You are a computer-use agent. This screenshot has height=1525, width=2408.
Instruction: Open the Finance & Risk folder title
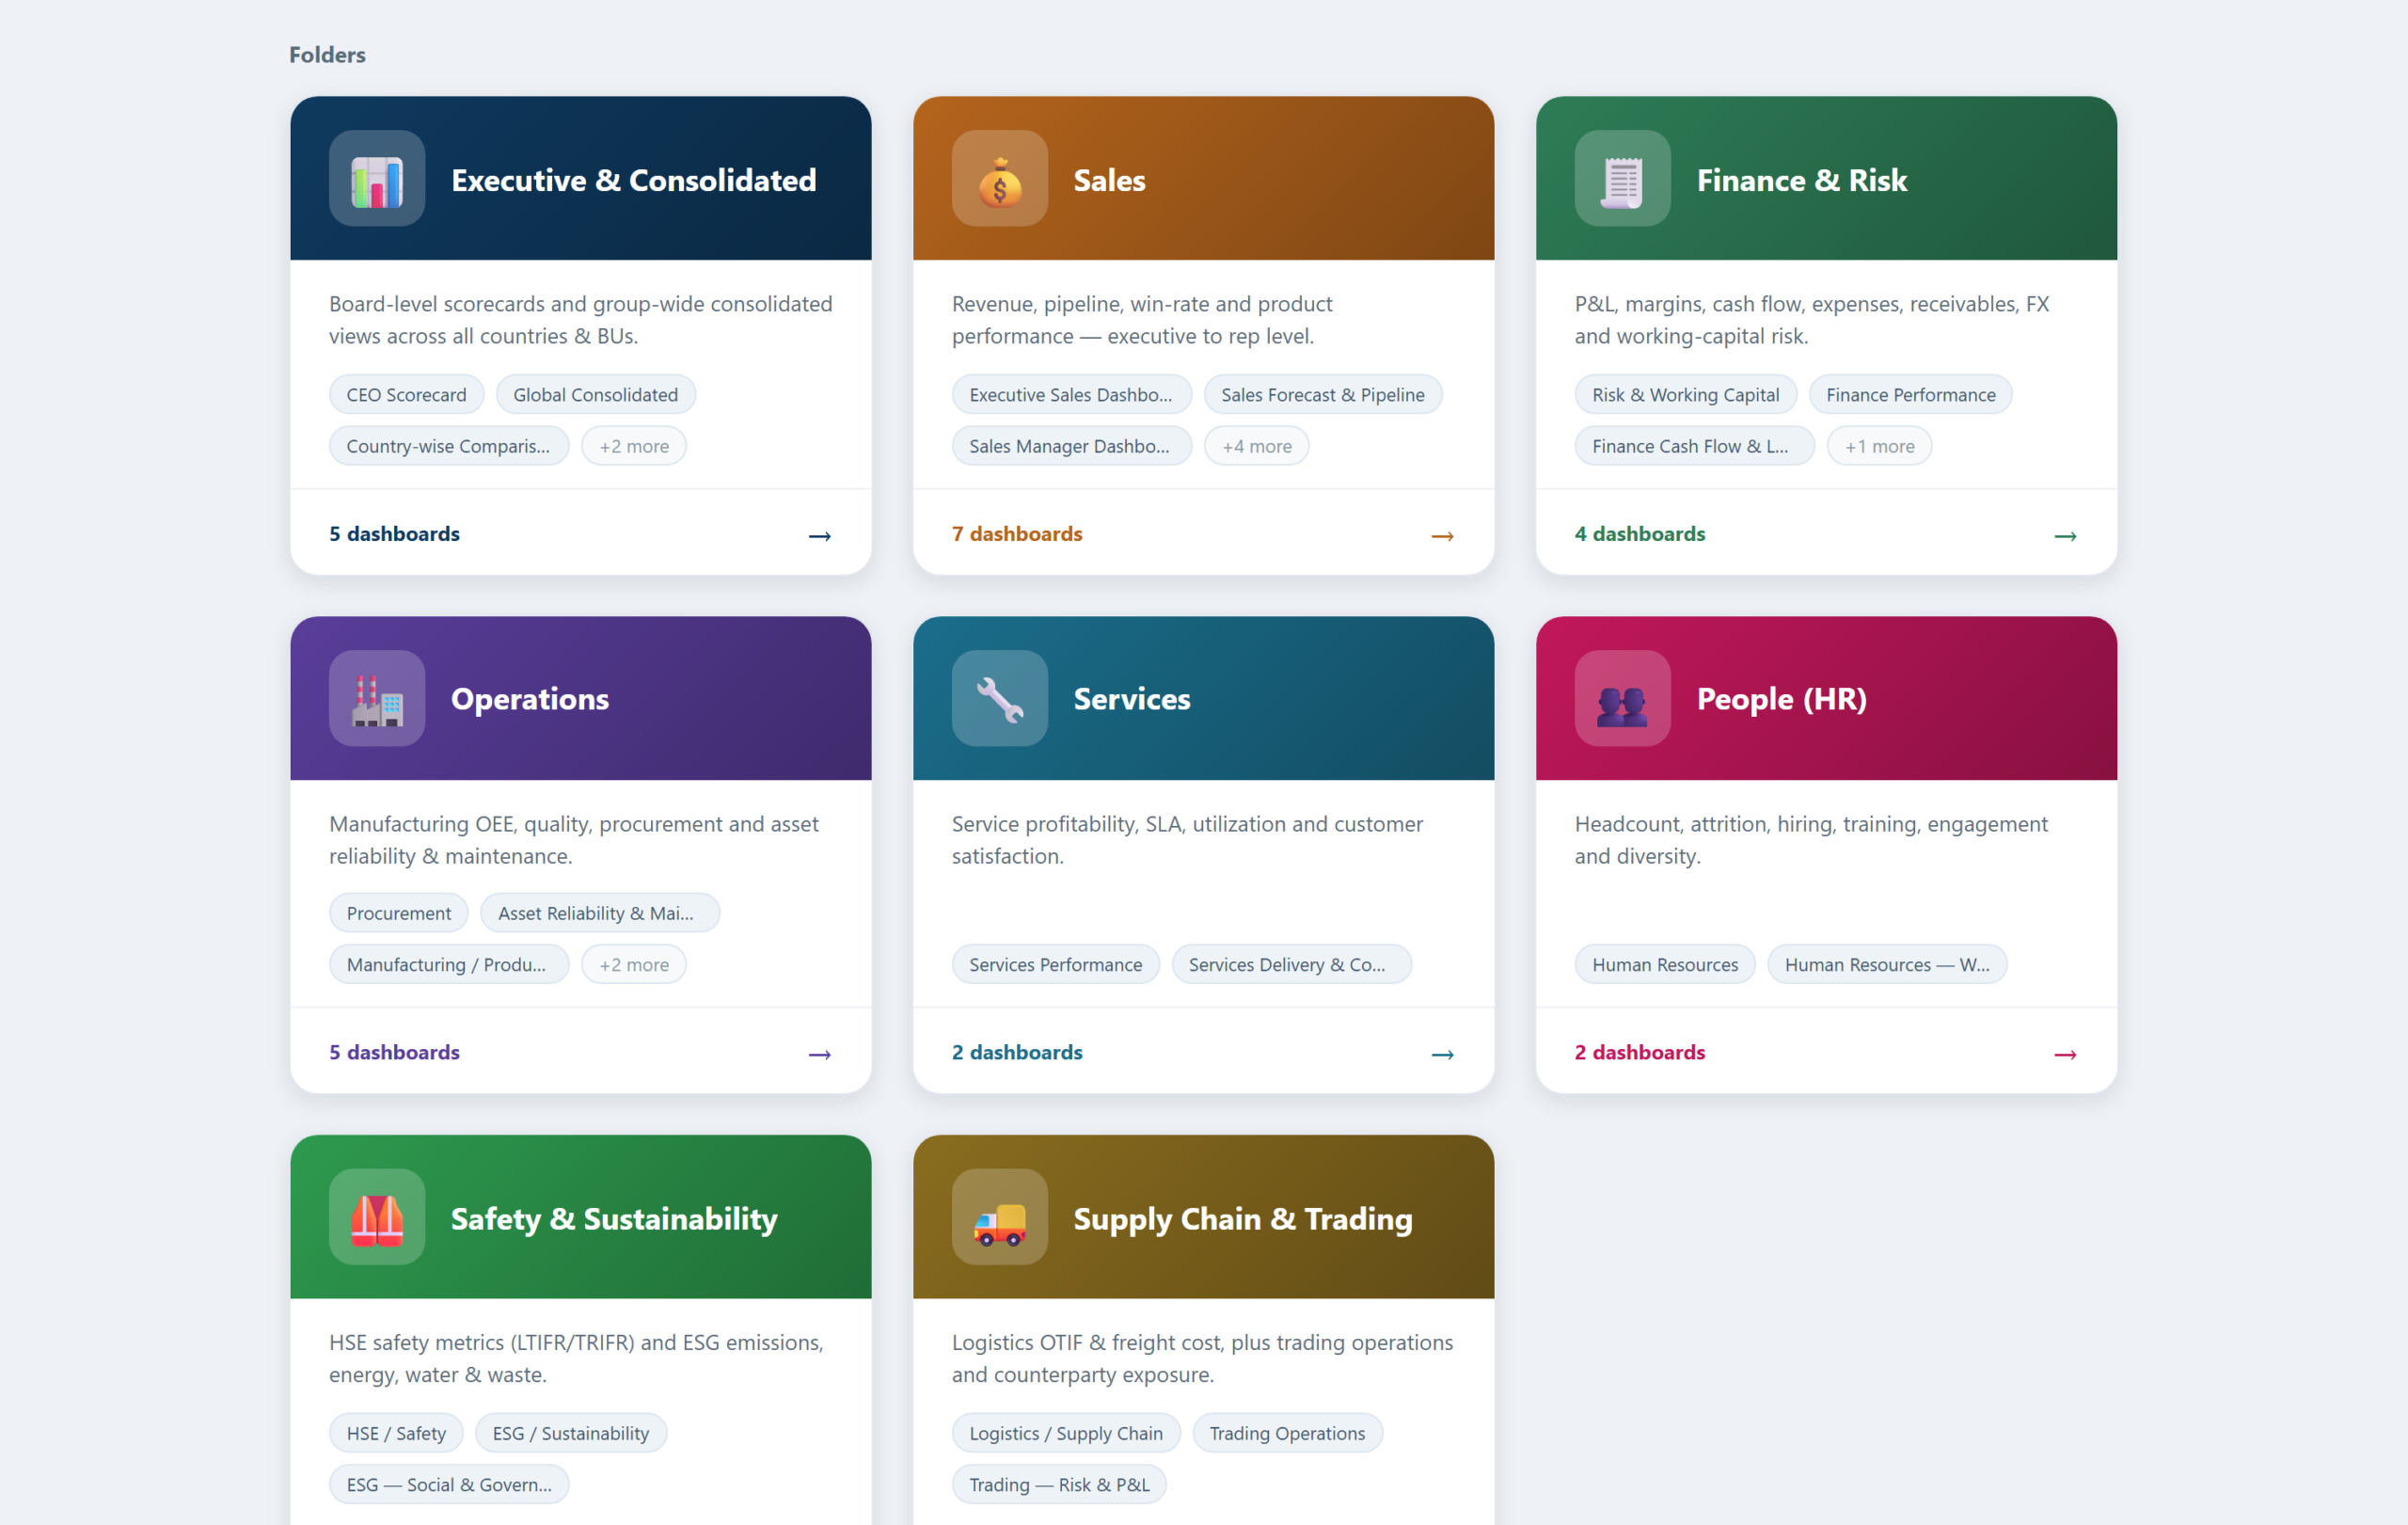1802,180
